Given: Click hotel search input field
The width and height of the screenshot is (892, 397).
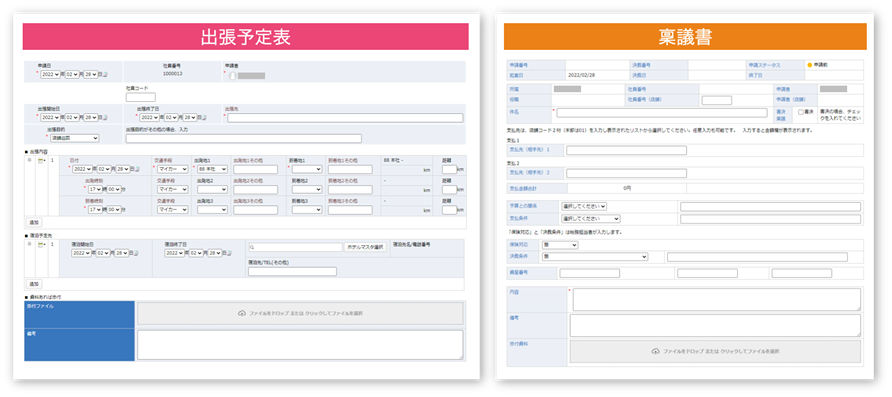Looking at the screenshot, I should 295,247.
